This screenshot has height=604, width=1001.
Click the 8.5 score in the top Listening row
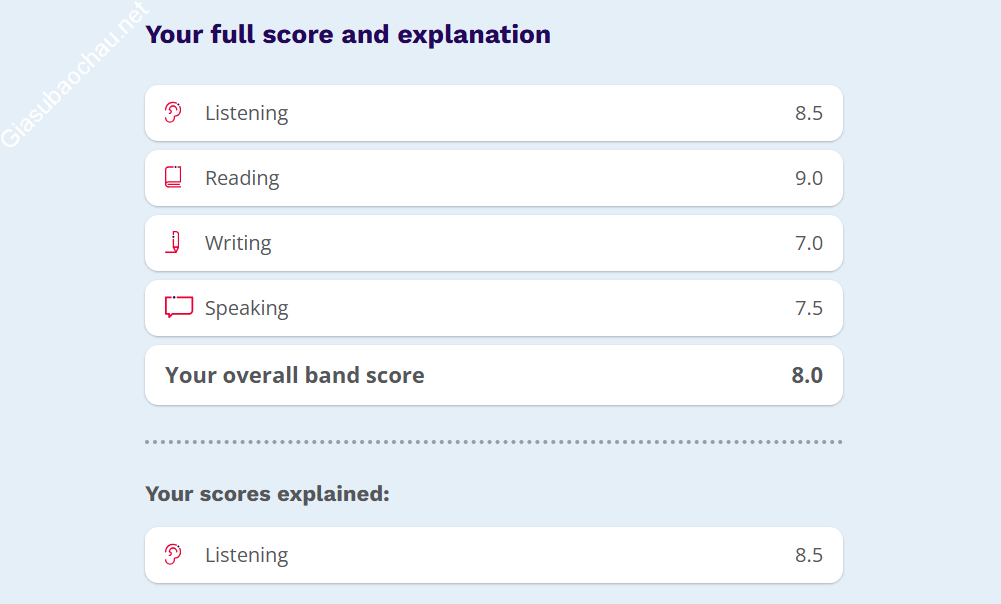coord(808,113)
